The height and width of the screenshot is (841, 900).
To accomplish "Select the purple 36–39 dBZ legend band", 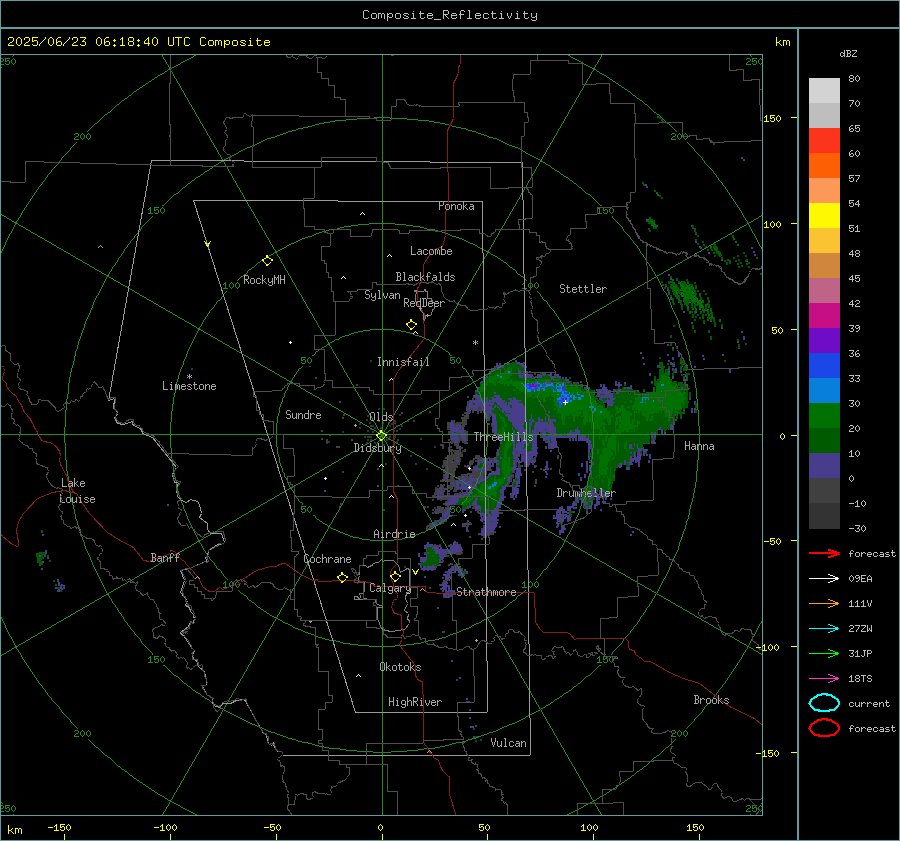I will (x=824, y=340).
